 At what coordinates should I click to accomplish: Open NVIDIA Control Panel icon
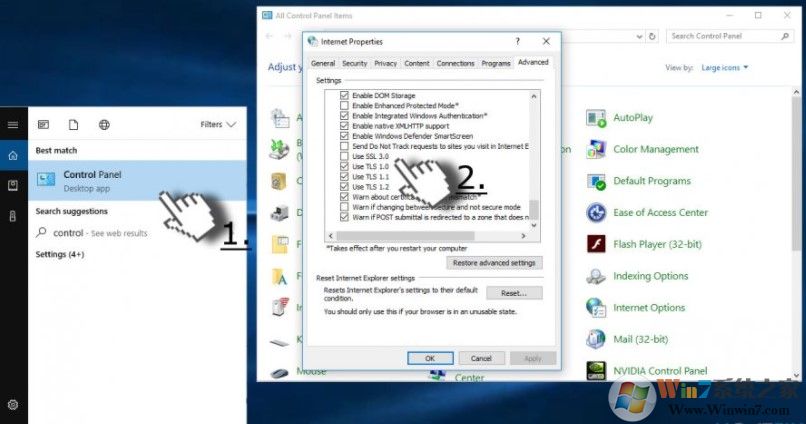pyautogui.click(x=596, y=370)
